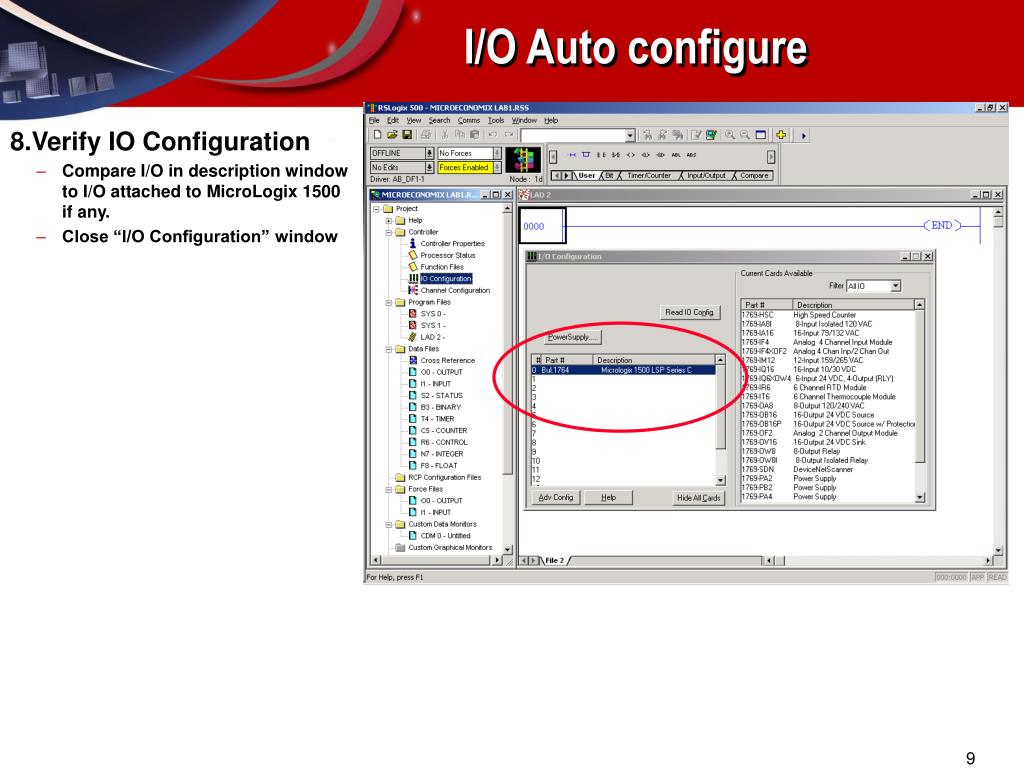Click the Cut scissors icon
1024x768 pixels.
(445, 135)
